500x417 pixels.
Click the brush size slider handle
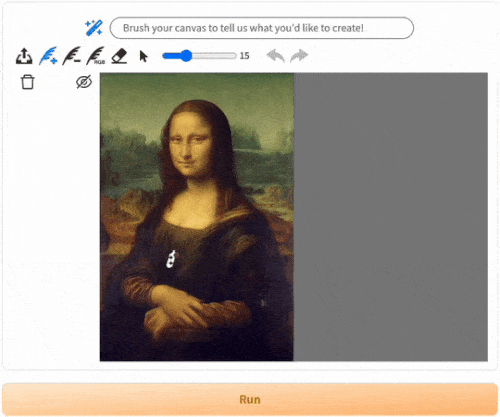tap(186, 56)
